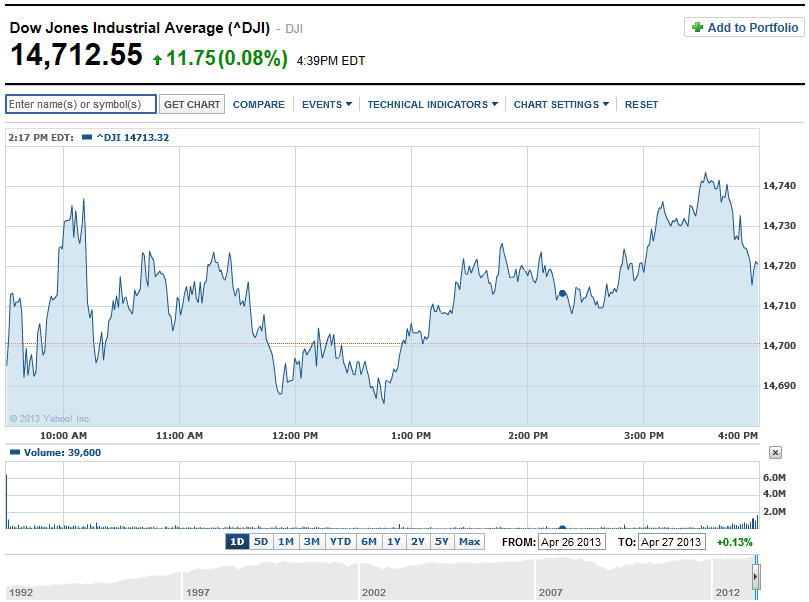Select the 1Y chart range

(394, 542)
